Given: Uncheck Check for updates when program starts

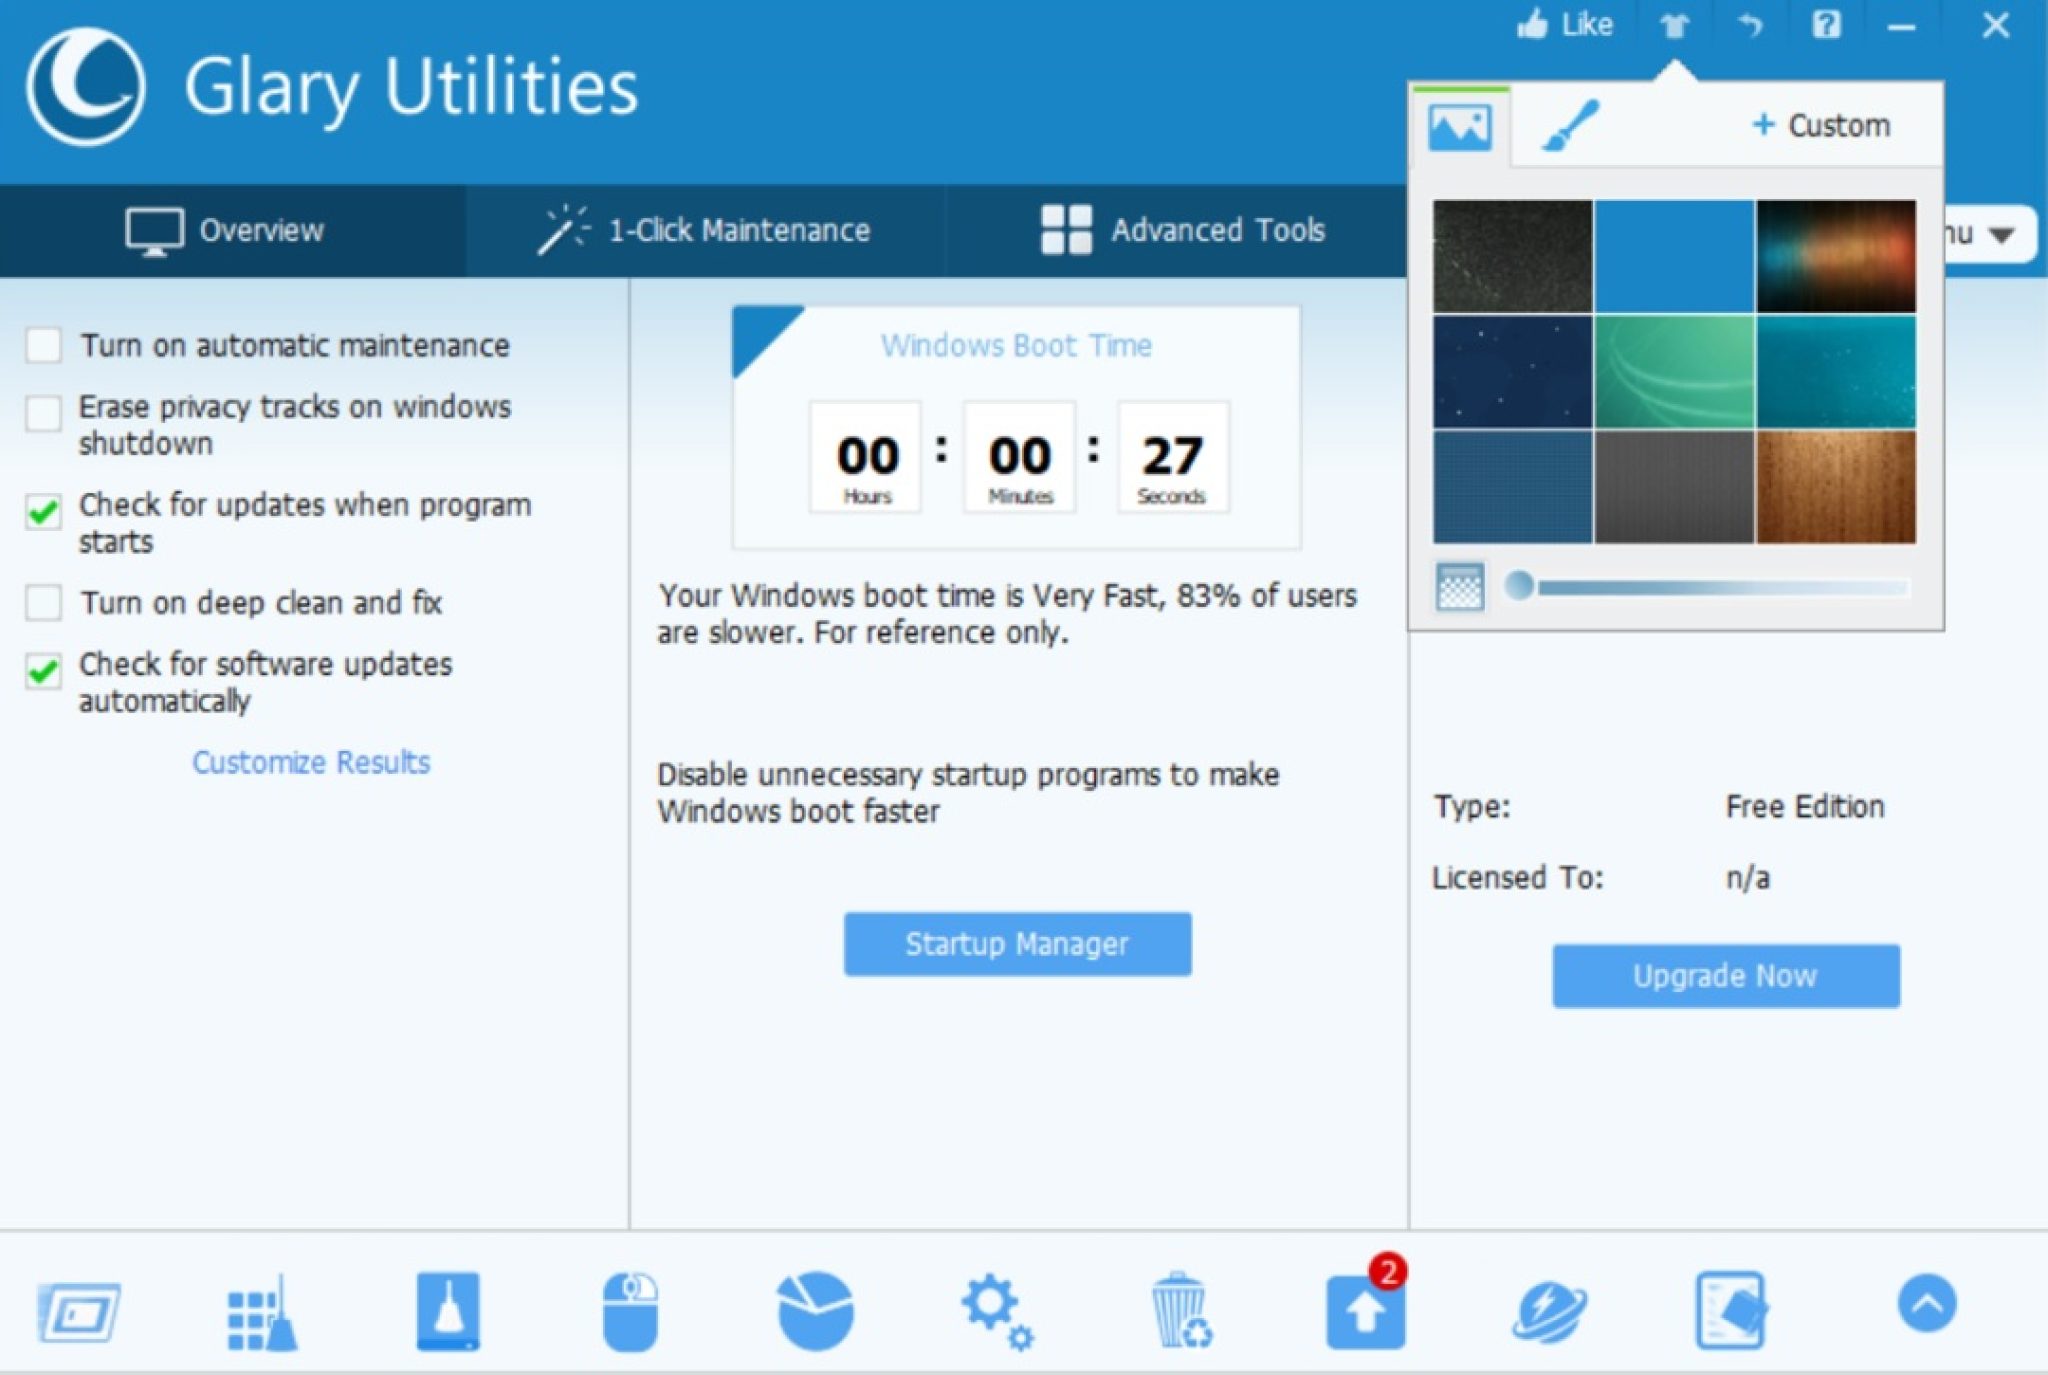Looking at the screenshot, I should (x=44, y=508).
